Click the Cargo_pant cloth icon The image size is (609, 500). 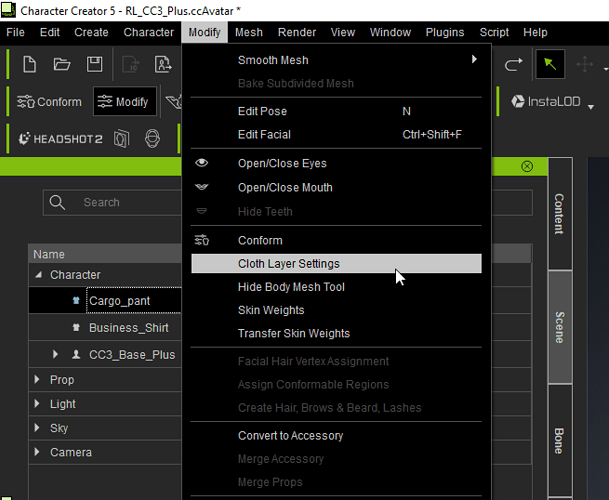(76, 300)
